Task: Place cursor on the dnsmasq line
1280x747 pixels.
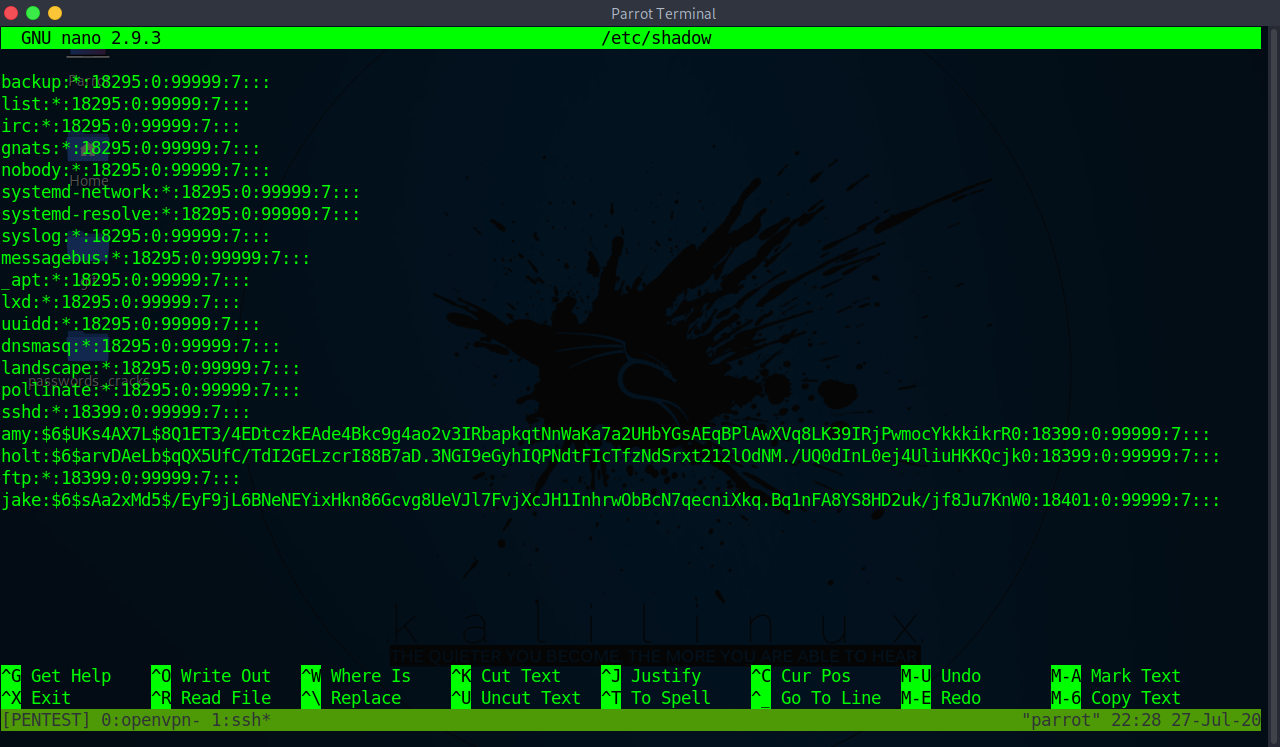Action: (141, 346)
